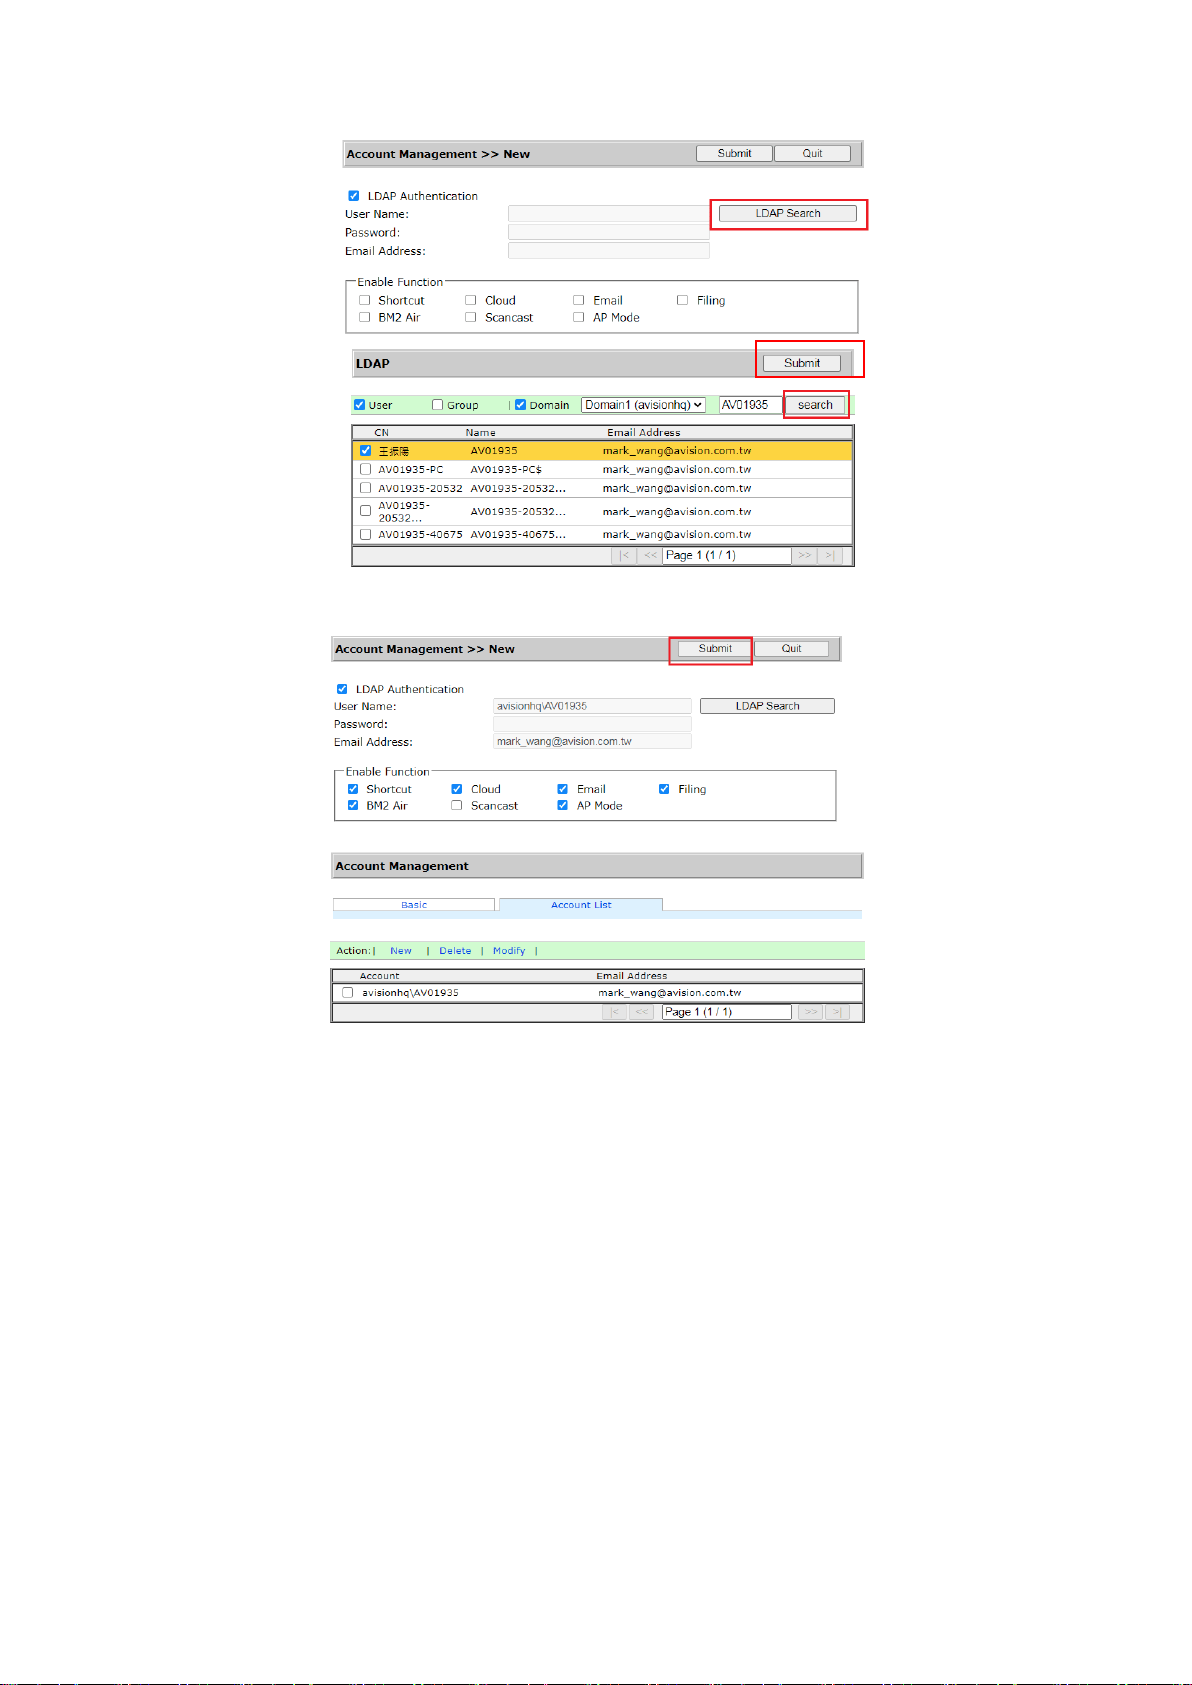Select the AV01935-40675 result row checkbox

click(x=365, y=534)
